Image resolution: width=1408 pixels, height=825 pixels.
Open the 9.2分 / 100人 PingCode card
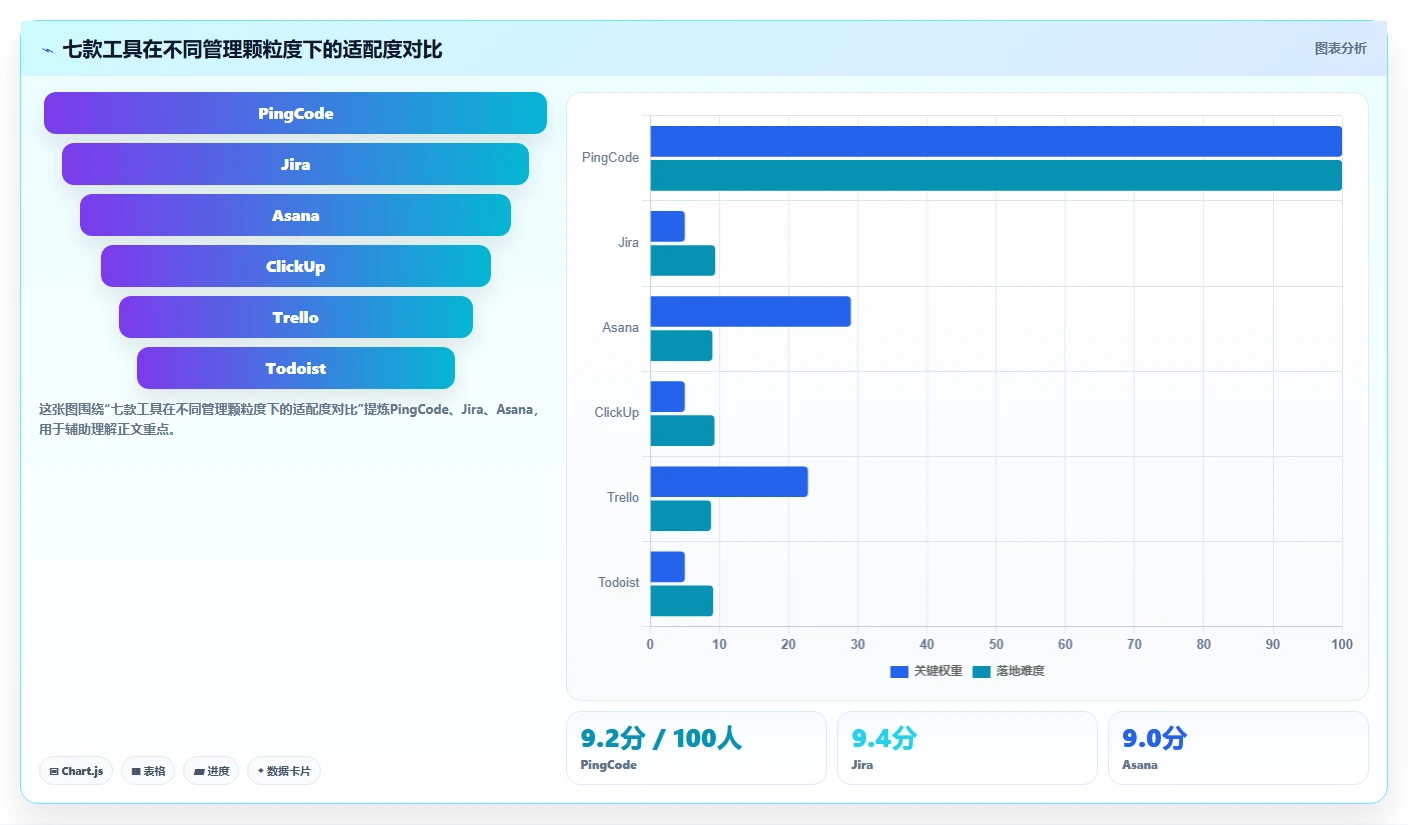point(696,748)
